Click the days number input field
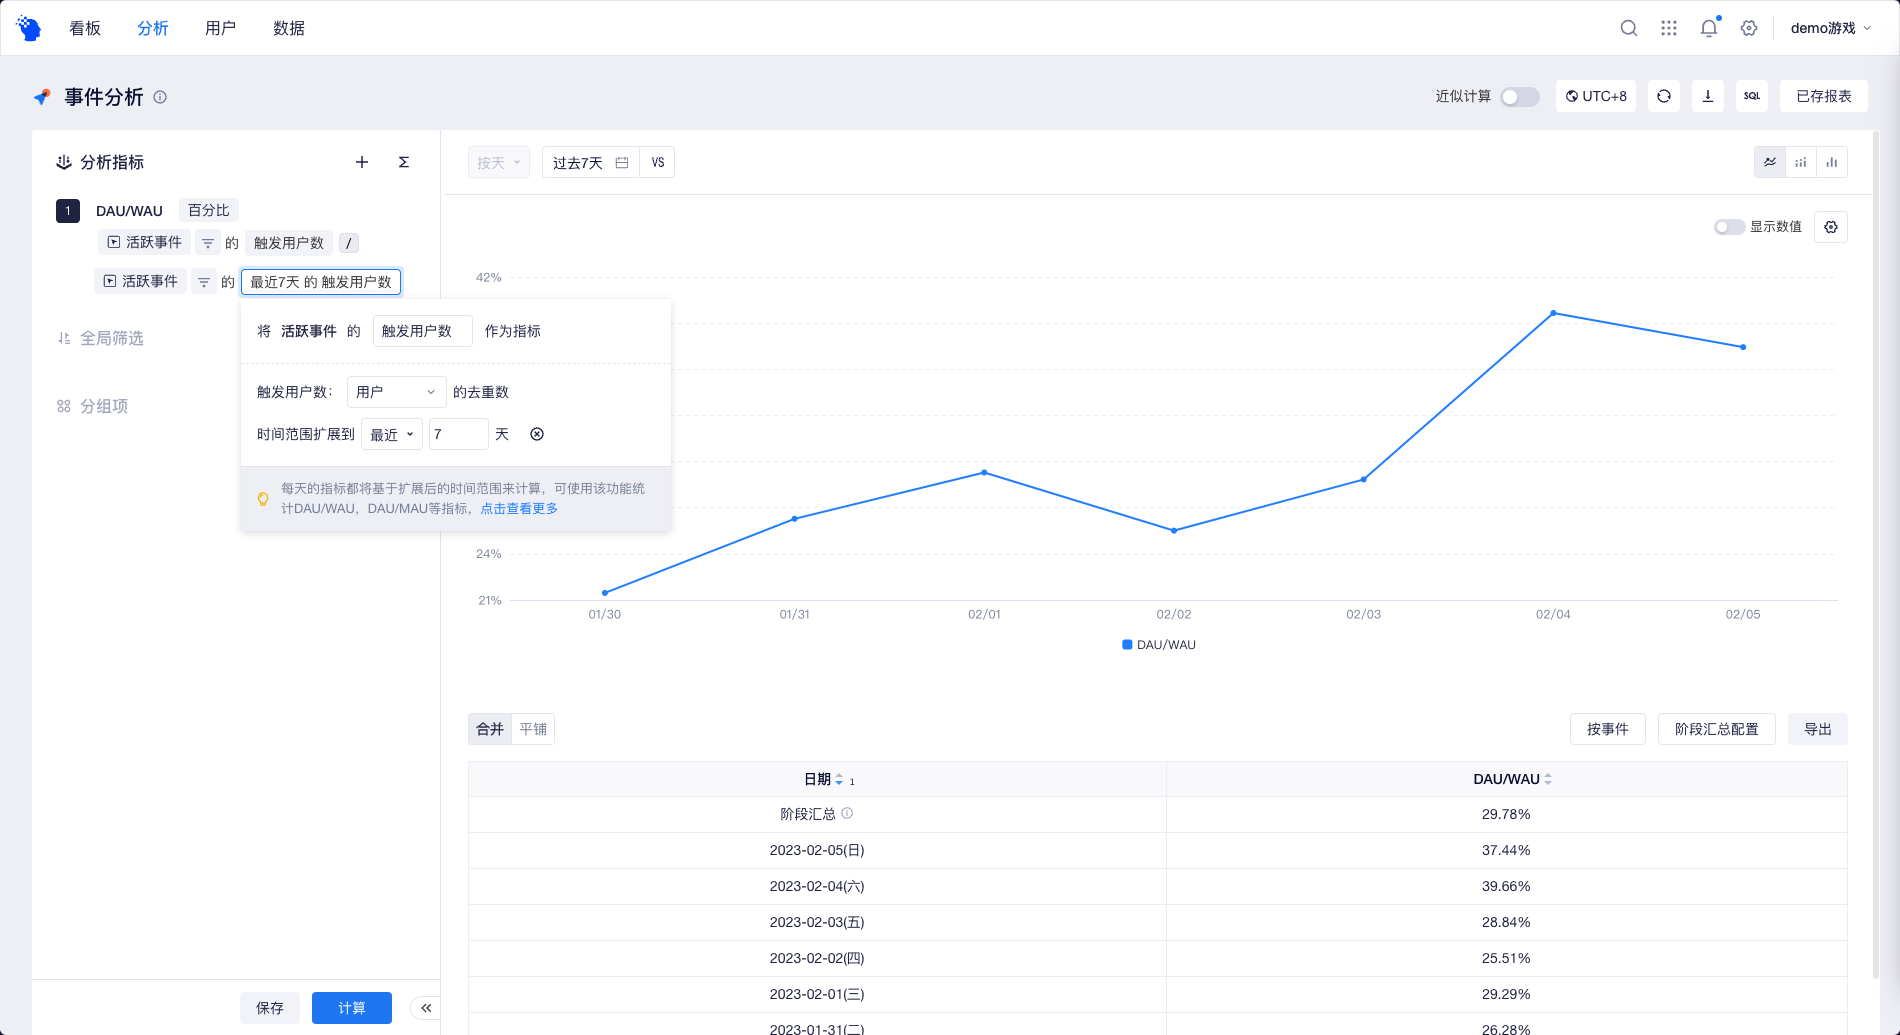Viewport: 1900px width, 1035px height. coord(459,434)
